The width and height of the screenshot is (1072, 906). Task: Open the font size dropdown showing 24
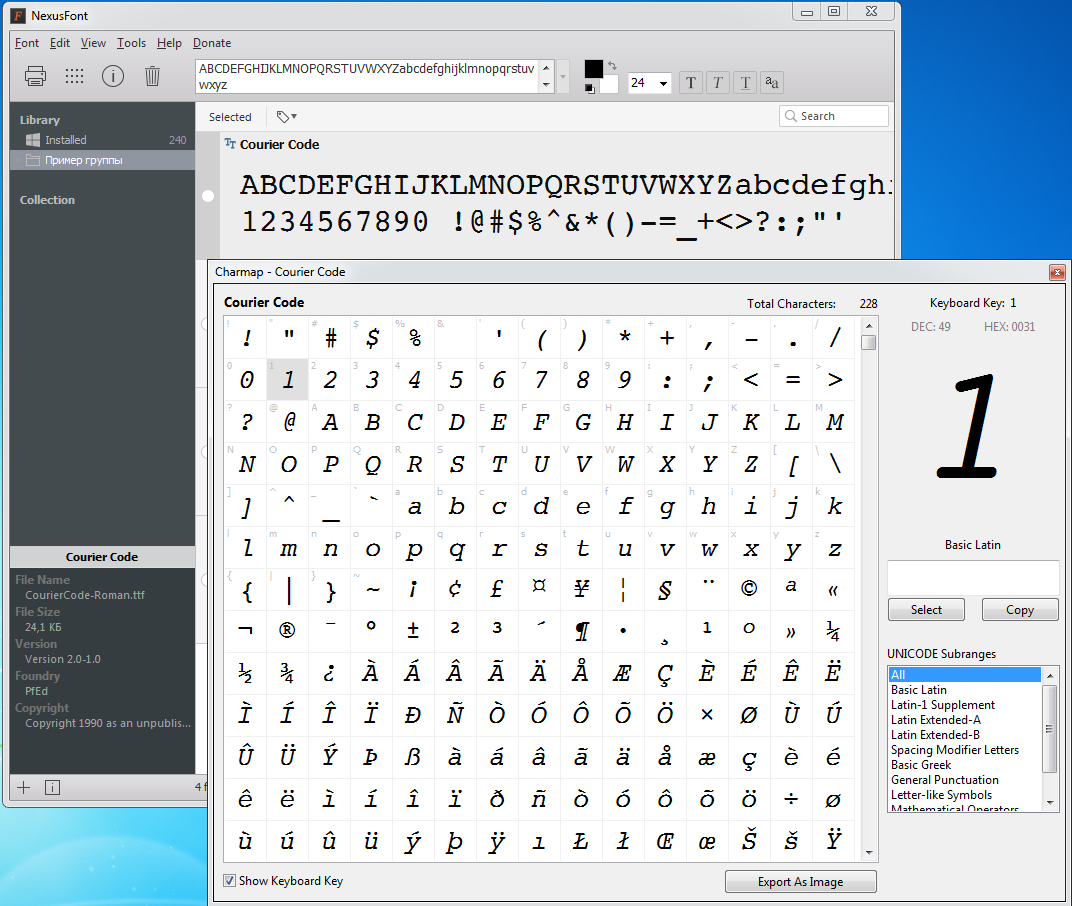pos(663,83)
